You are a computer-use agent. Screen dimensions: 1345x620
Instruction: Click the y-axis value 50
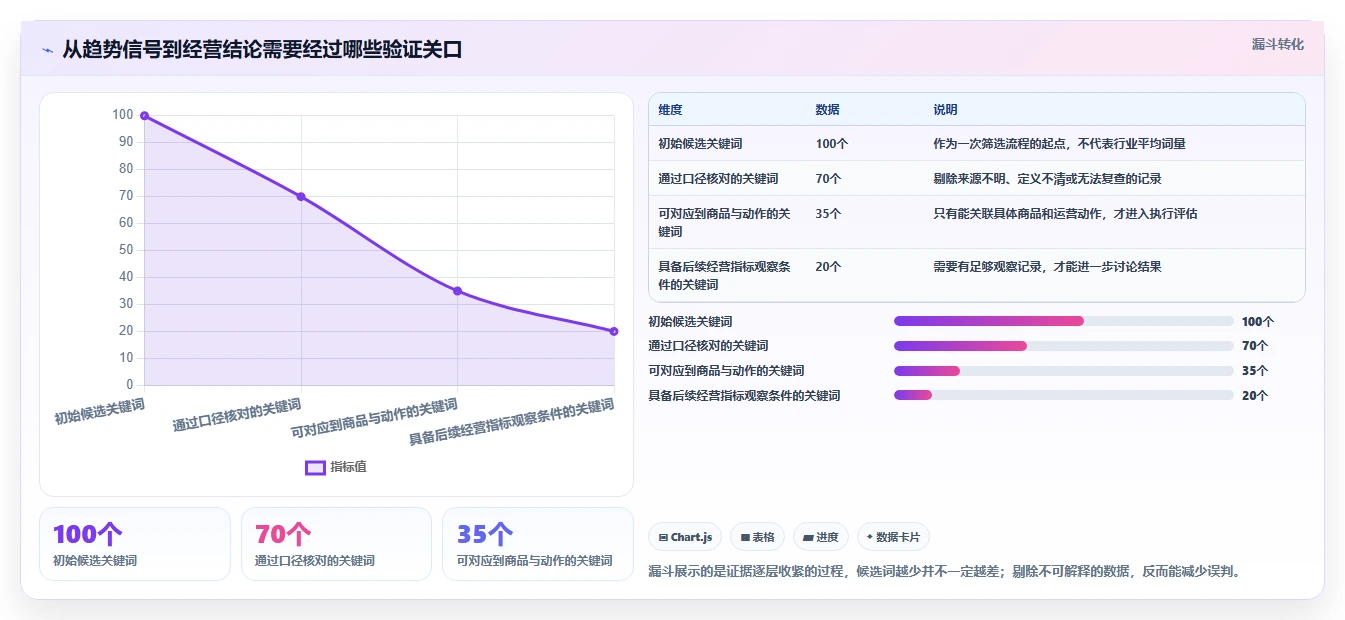click(x=126, y=250)
